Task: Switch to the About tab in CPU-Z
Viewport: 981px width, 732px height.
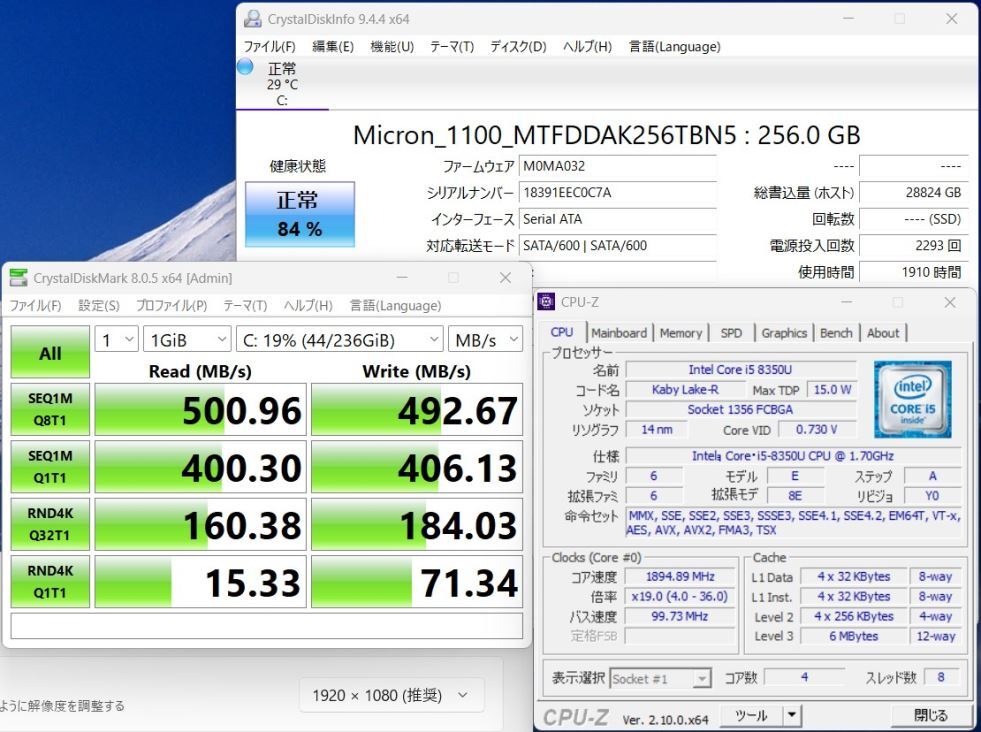Action: tap(883, 333)
